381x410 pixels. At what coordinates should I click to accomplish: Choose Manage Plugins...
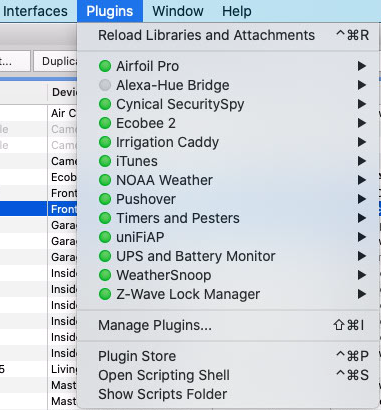228,325
